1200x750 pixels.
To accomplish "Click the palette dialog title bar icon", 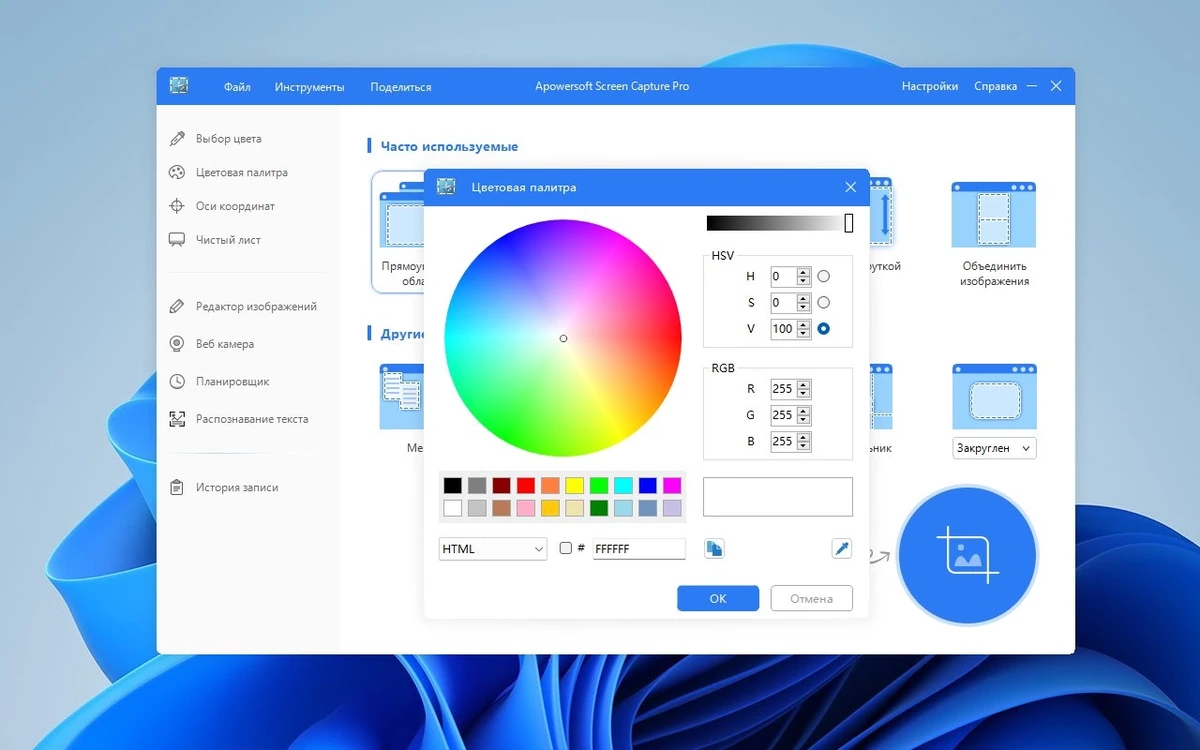I will 446,187.
